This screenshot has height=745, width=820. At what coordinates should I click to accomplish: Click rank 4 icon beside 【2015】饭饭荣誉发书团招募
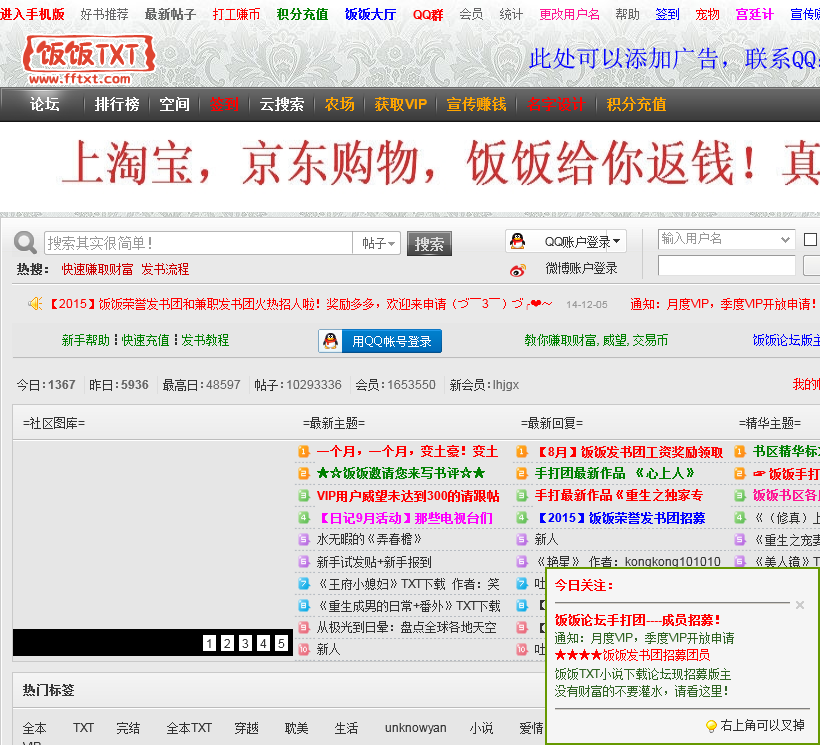click(522, 518)
